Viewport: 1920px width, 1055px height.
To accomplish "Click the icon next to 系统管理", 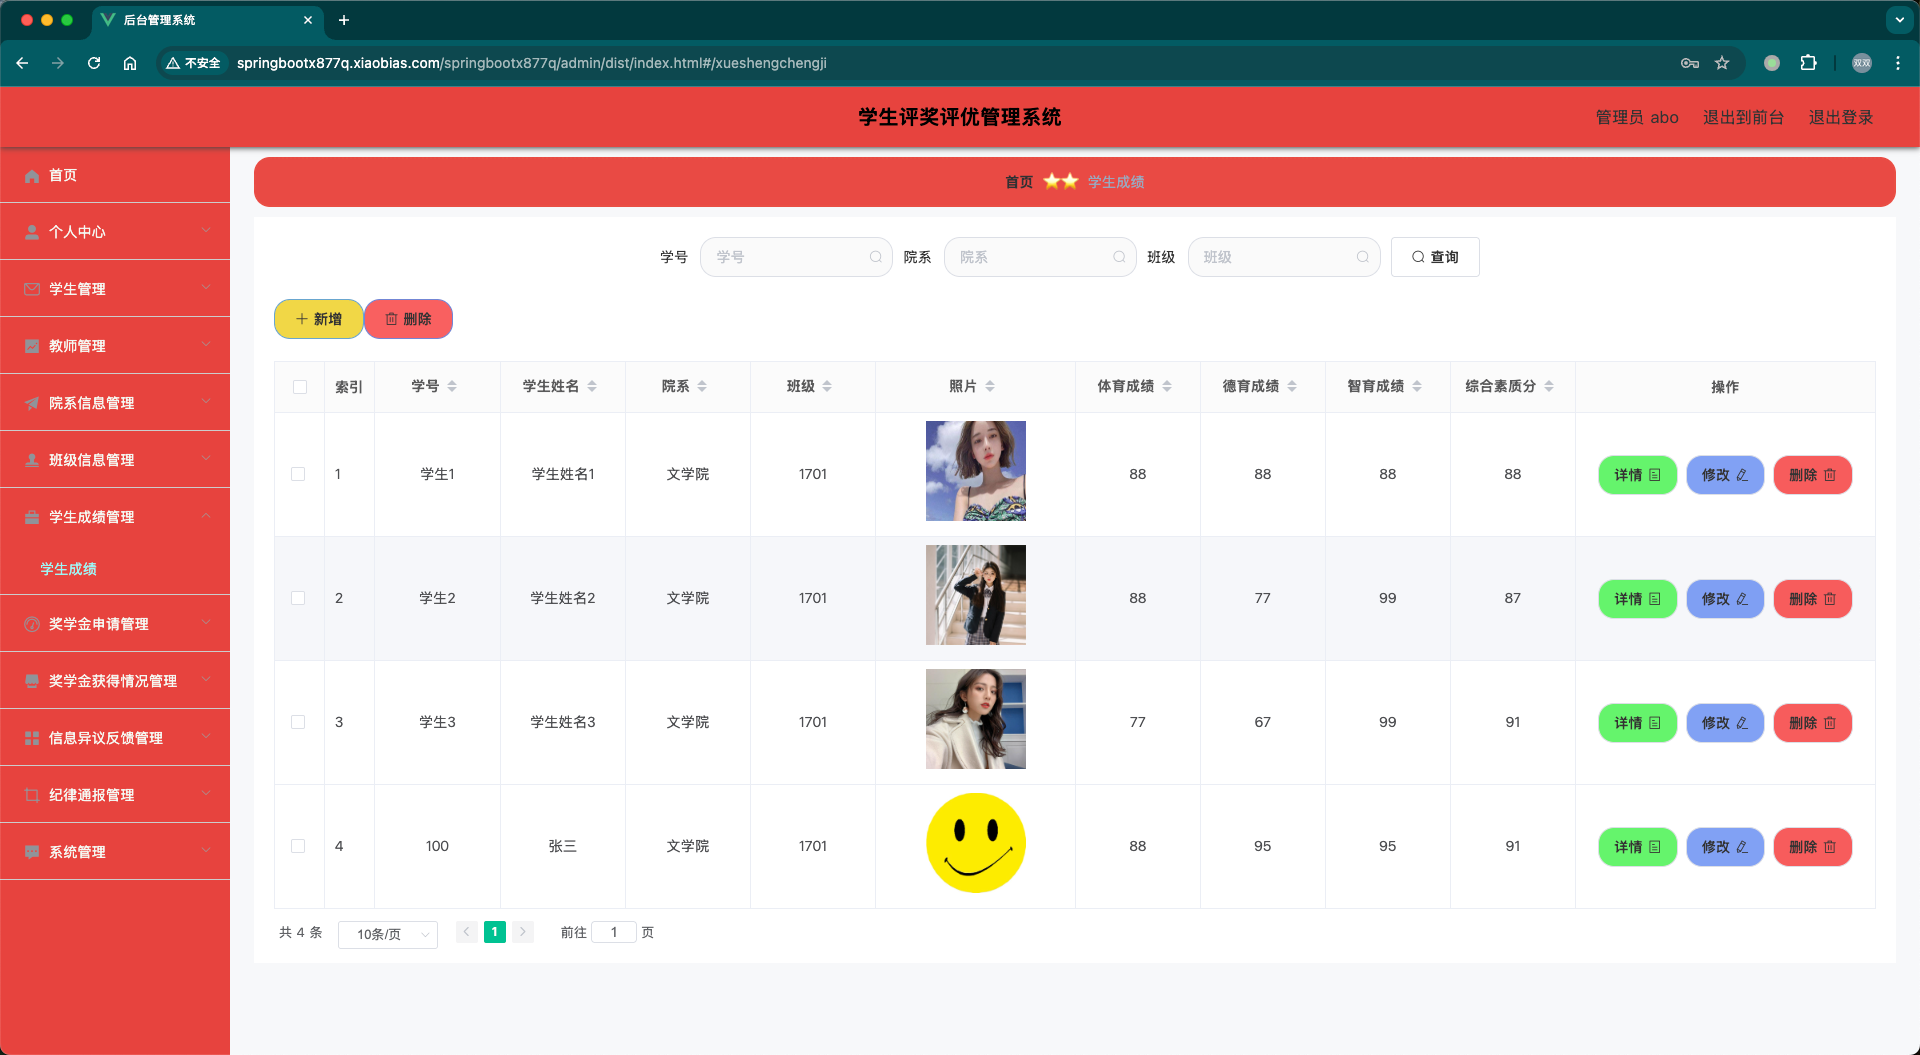I will (32, 852).
